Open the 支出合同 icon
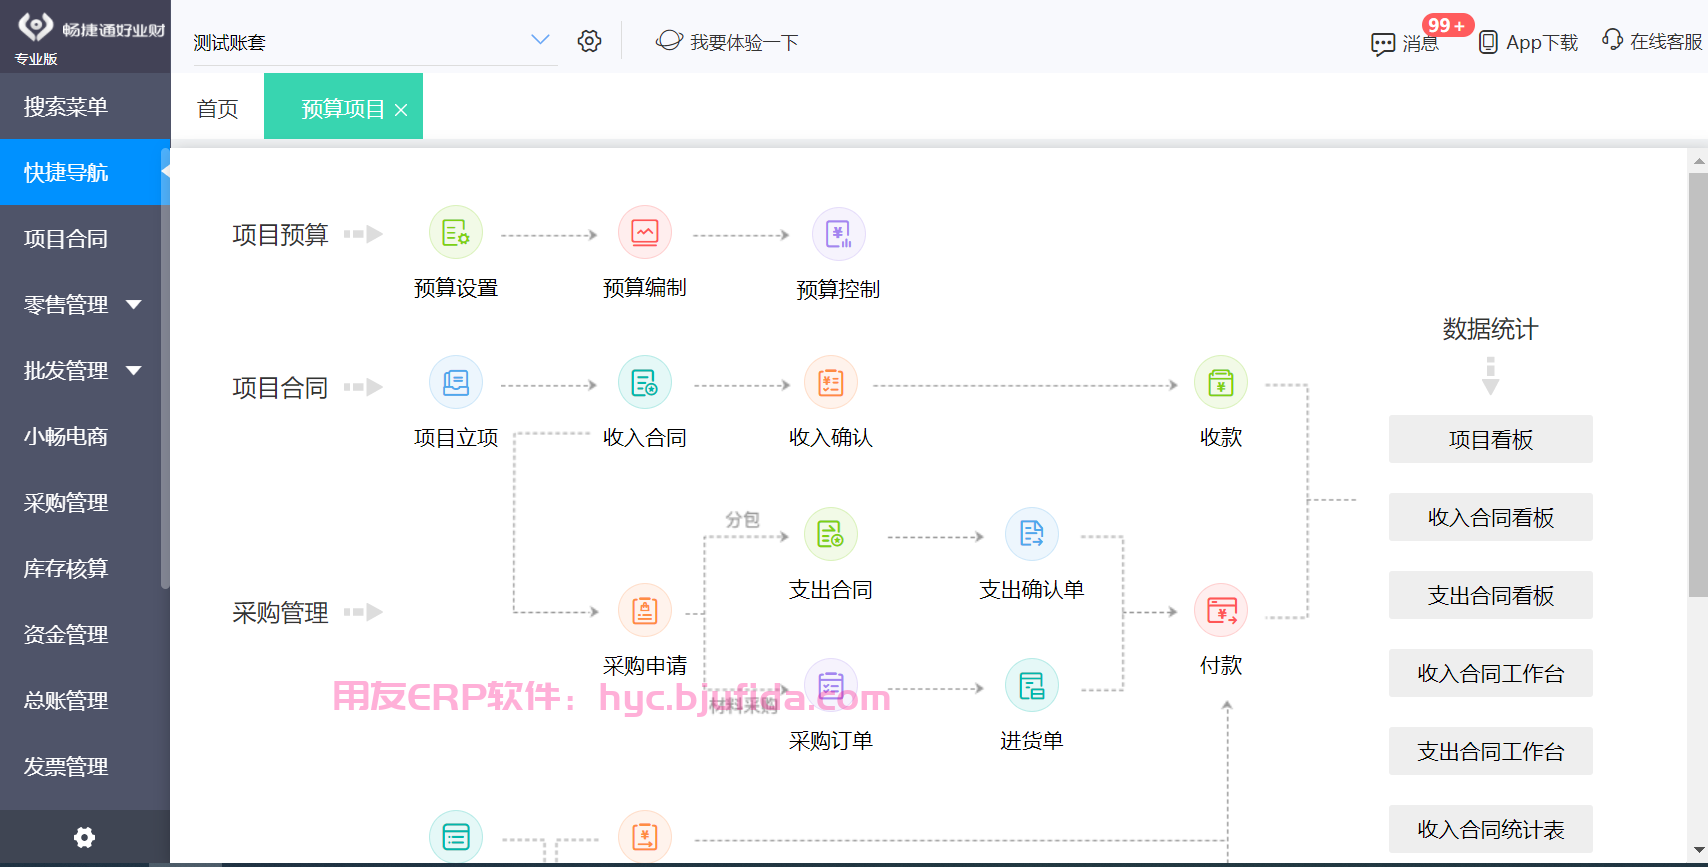The height and width of the screenshot is (867, 1708). 831,534
